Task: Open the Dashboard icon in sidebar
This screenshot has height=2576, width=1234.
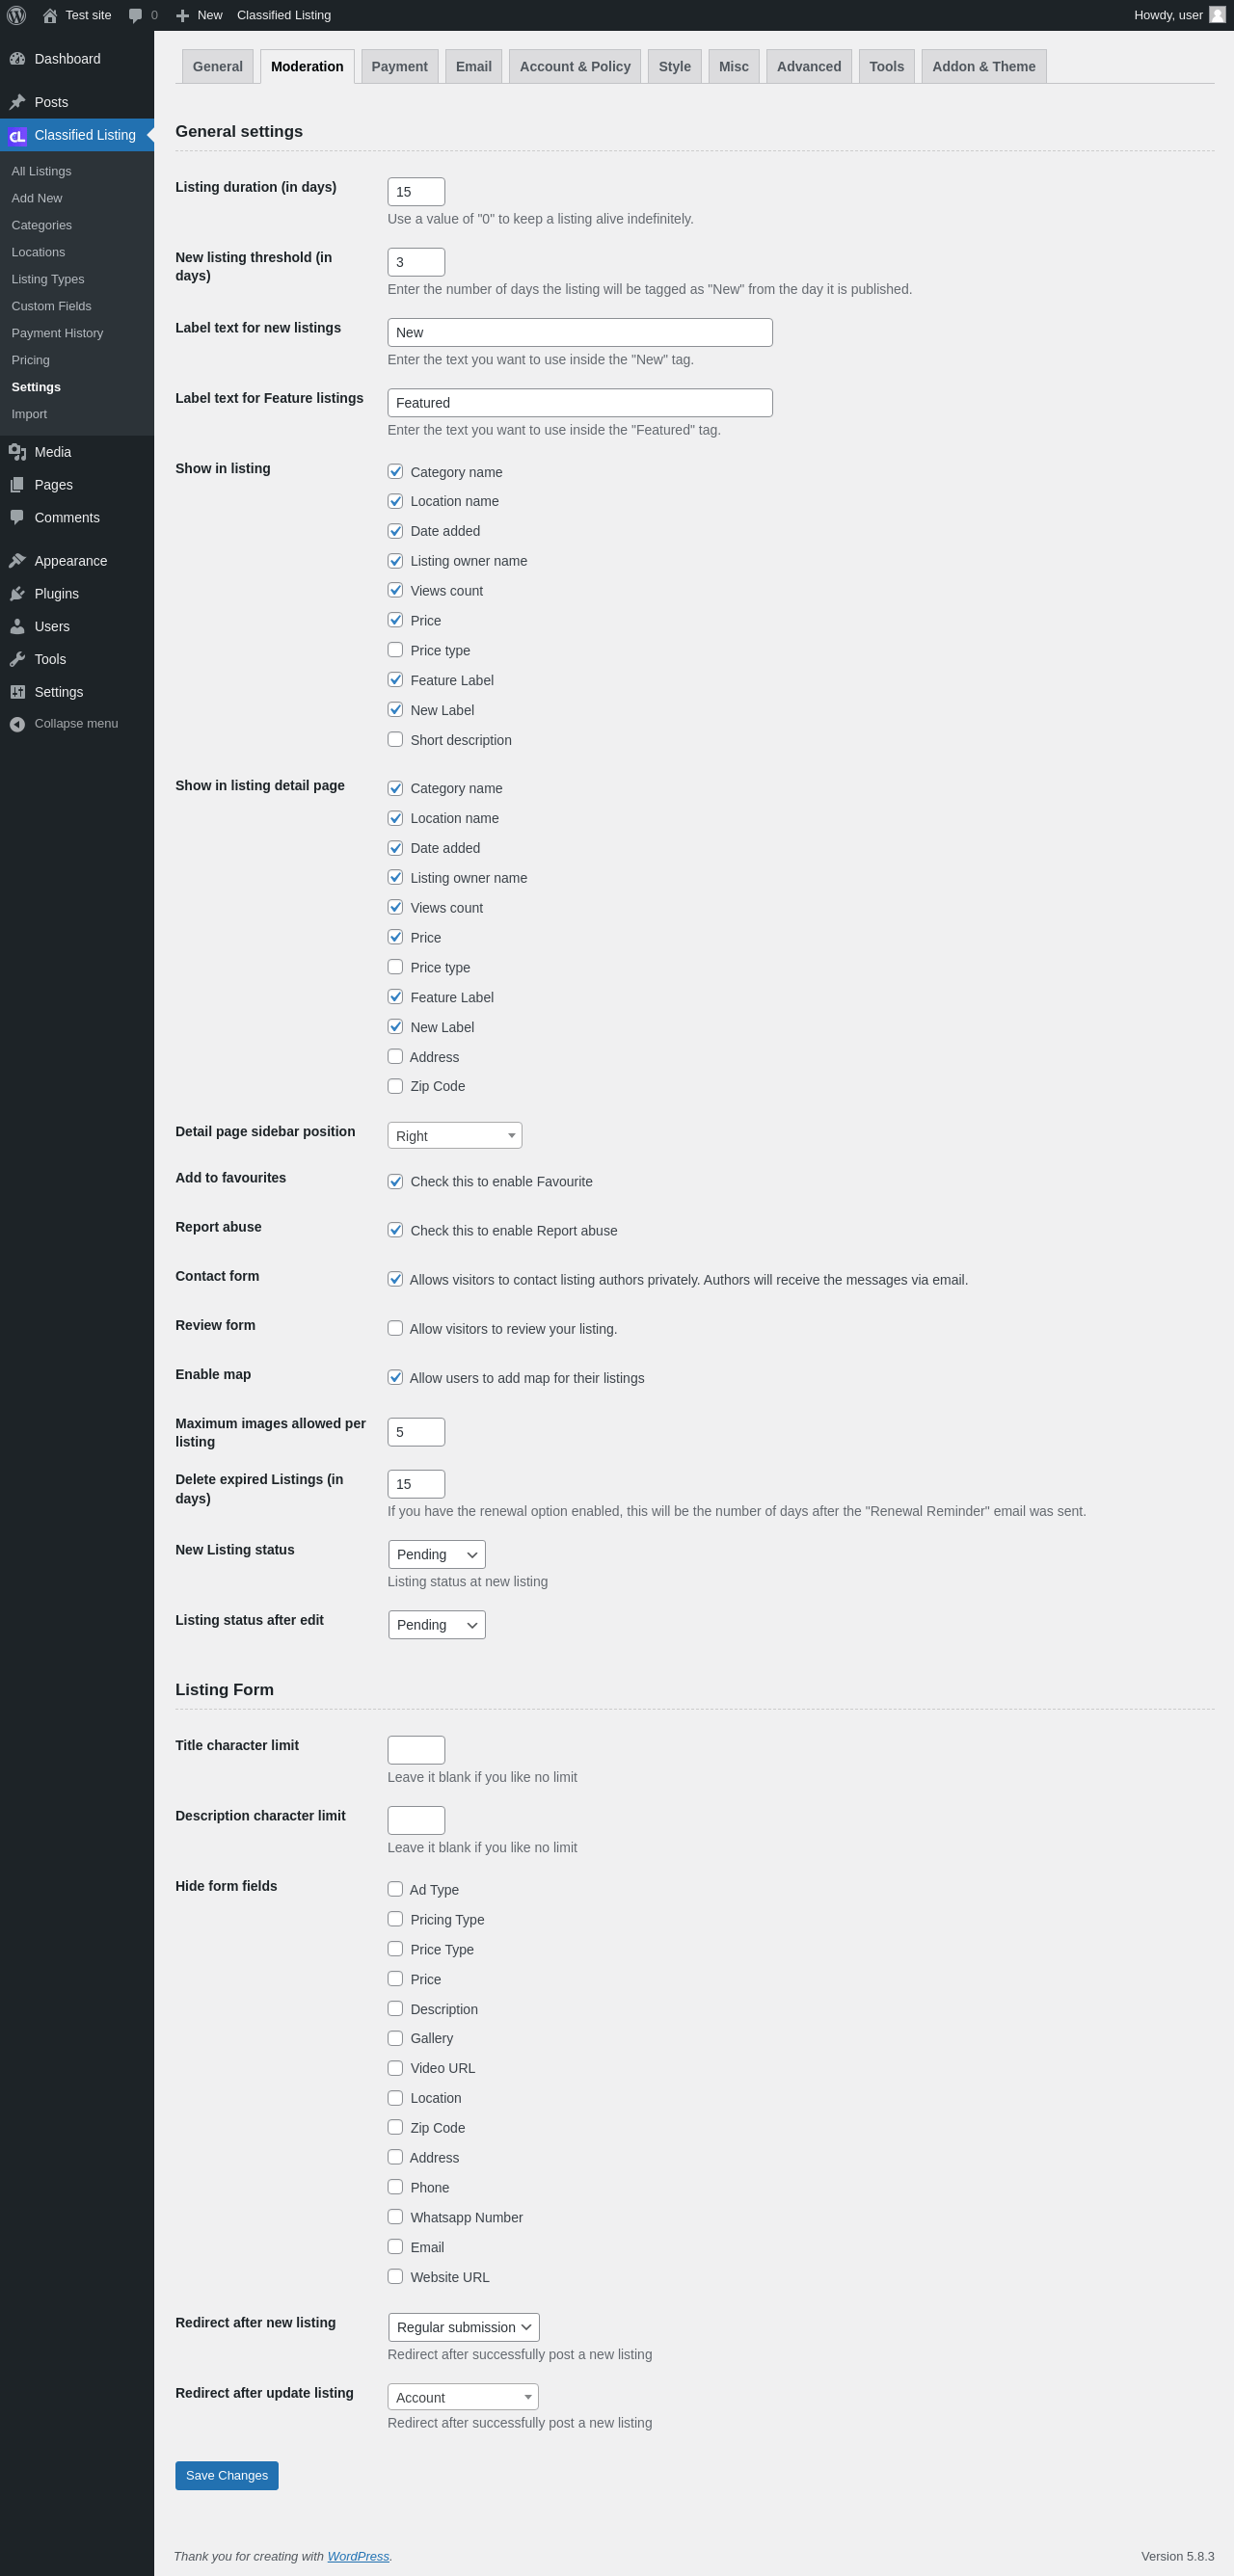Action: 17,59
